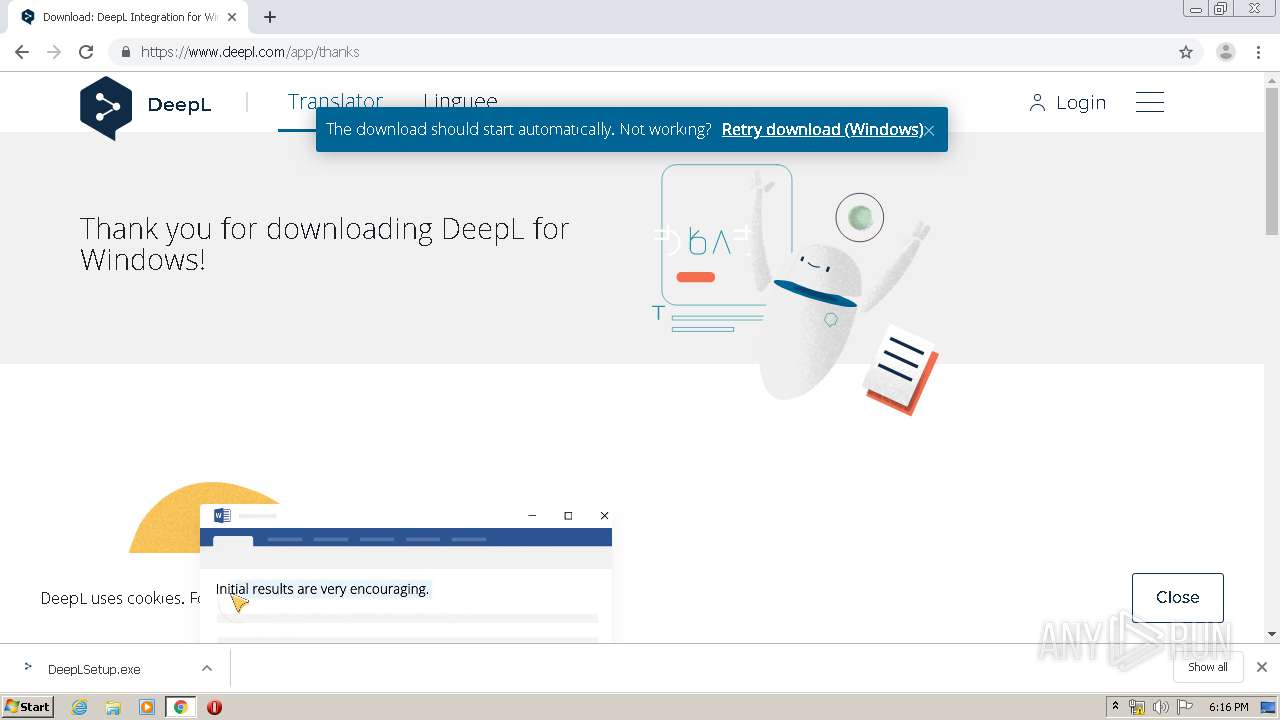Reload the page with refresh icon
Screen dimensions: 1280x720
[x=86, y=52]
